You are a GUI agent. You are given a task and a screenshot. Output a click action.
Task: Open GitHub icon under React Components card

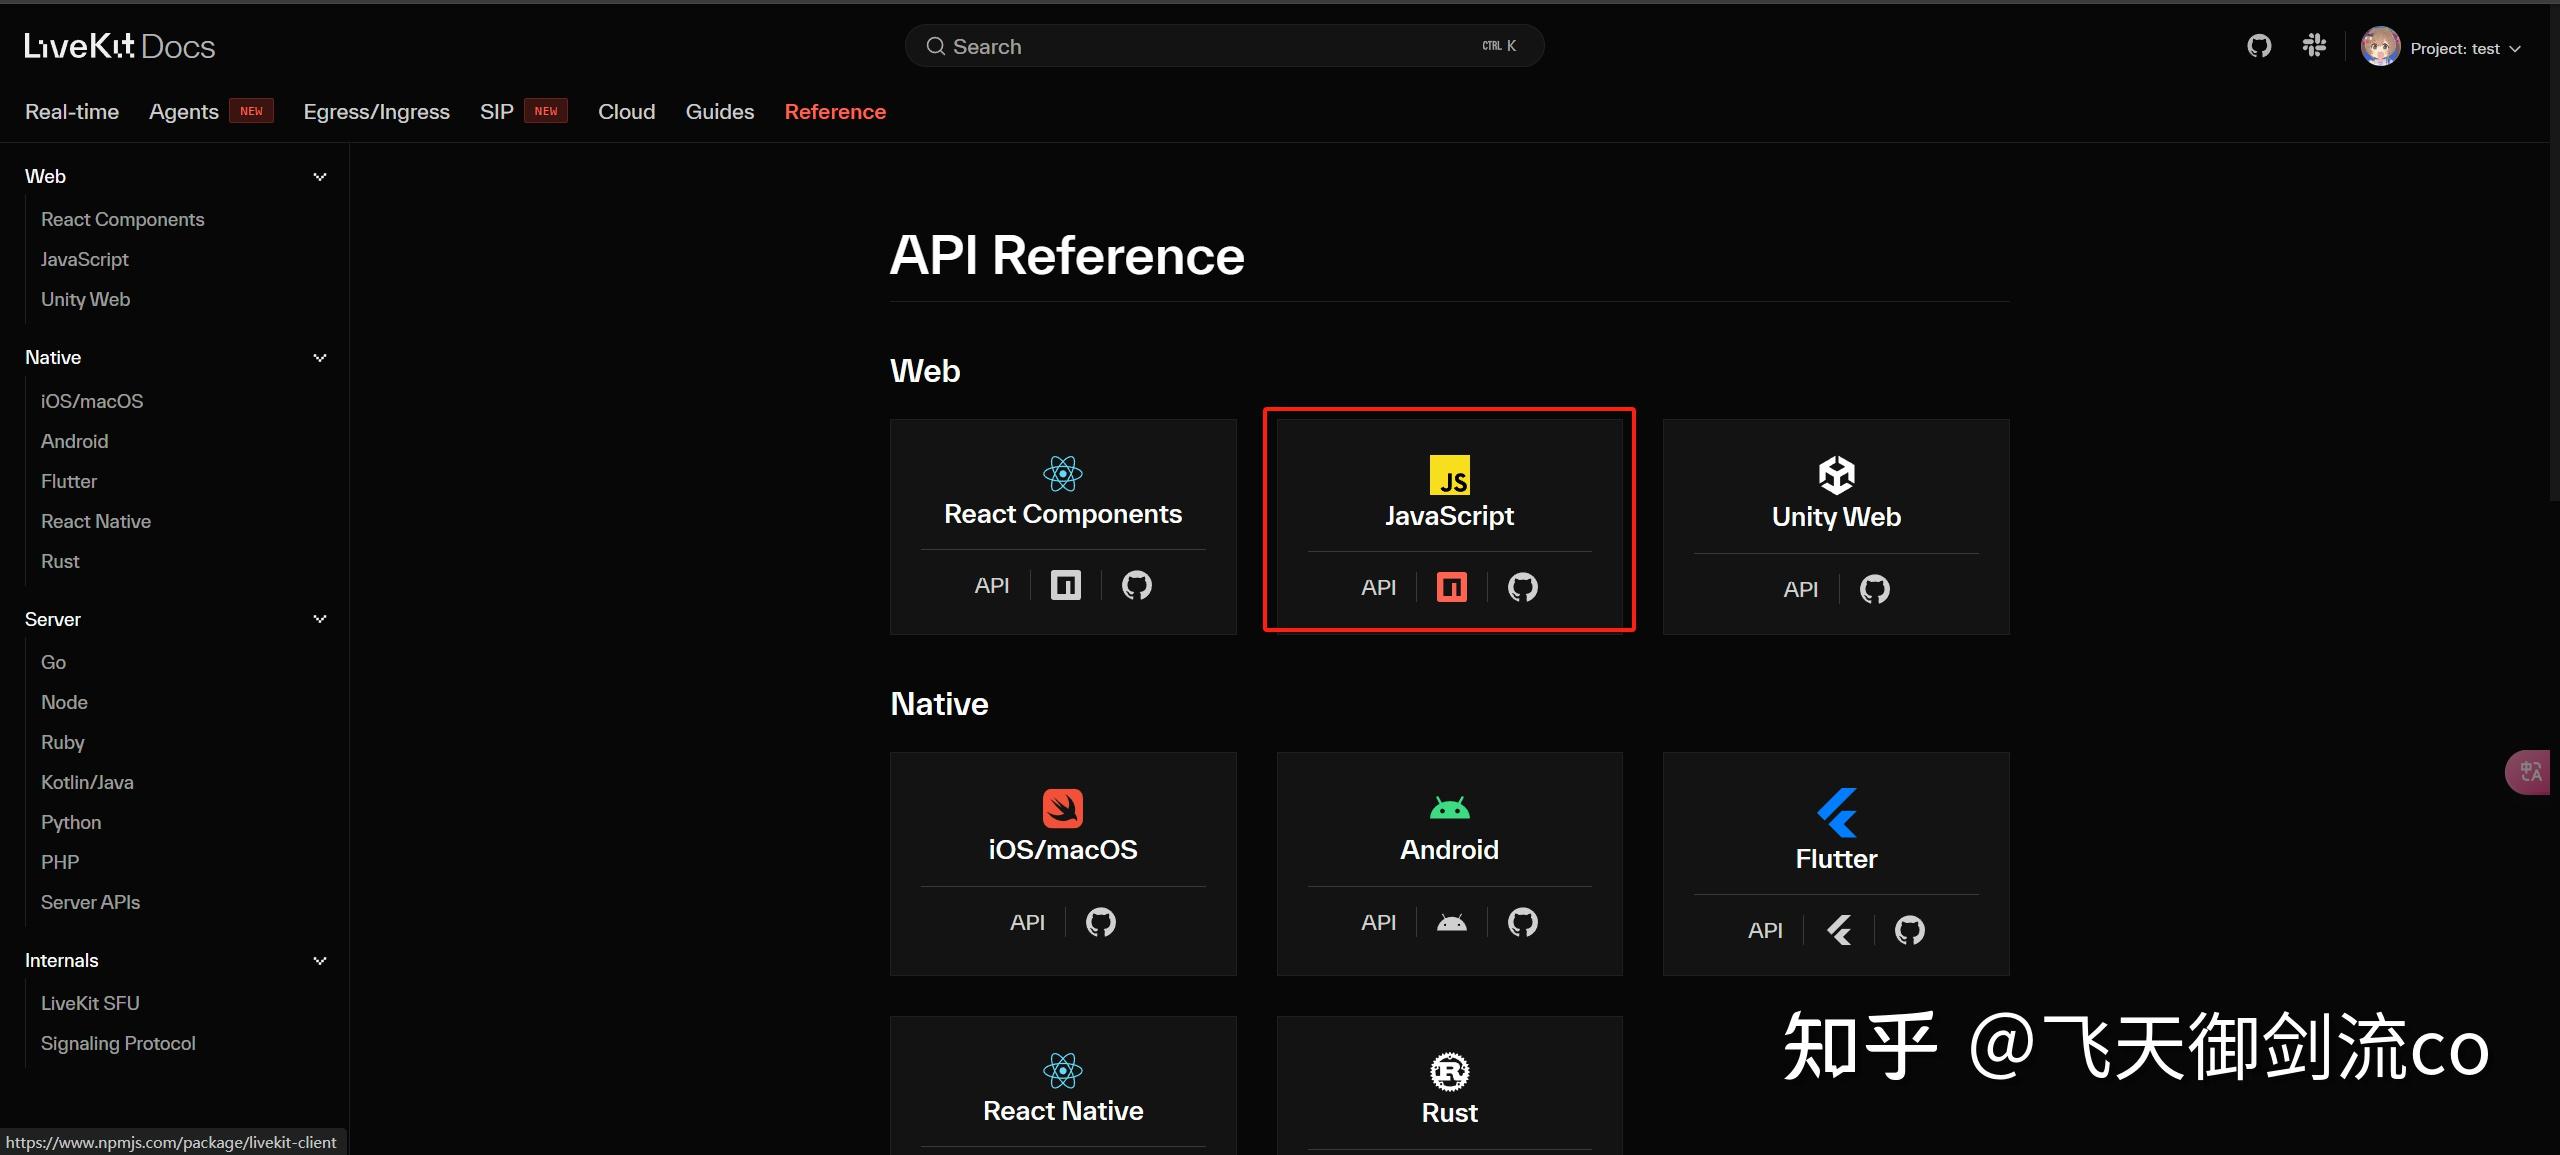click(x=1136, y=585)
